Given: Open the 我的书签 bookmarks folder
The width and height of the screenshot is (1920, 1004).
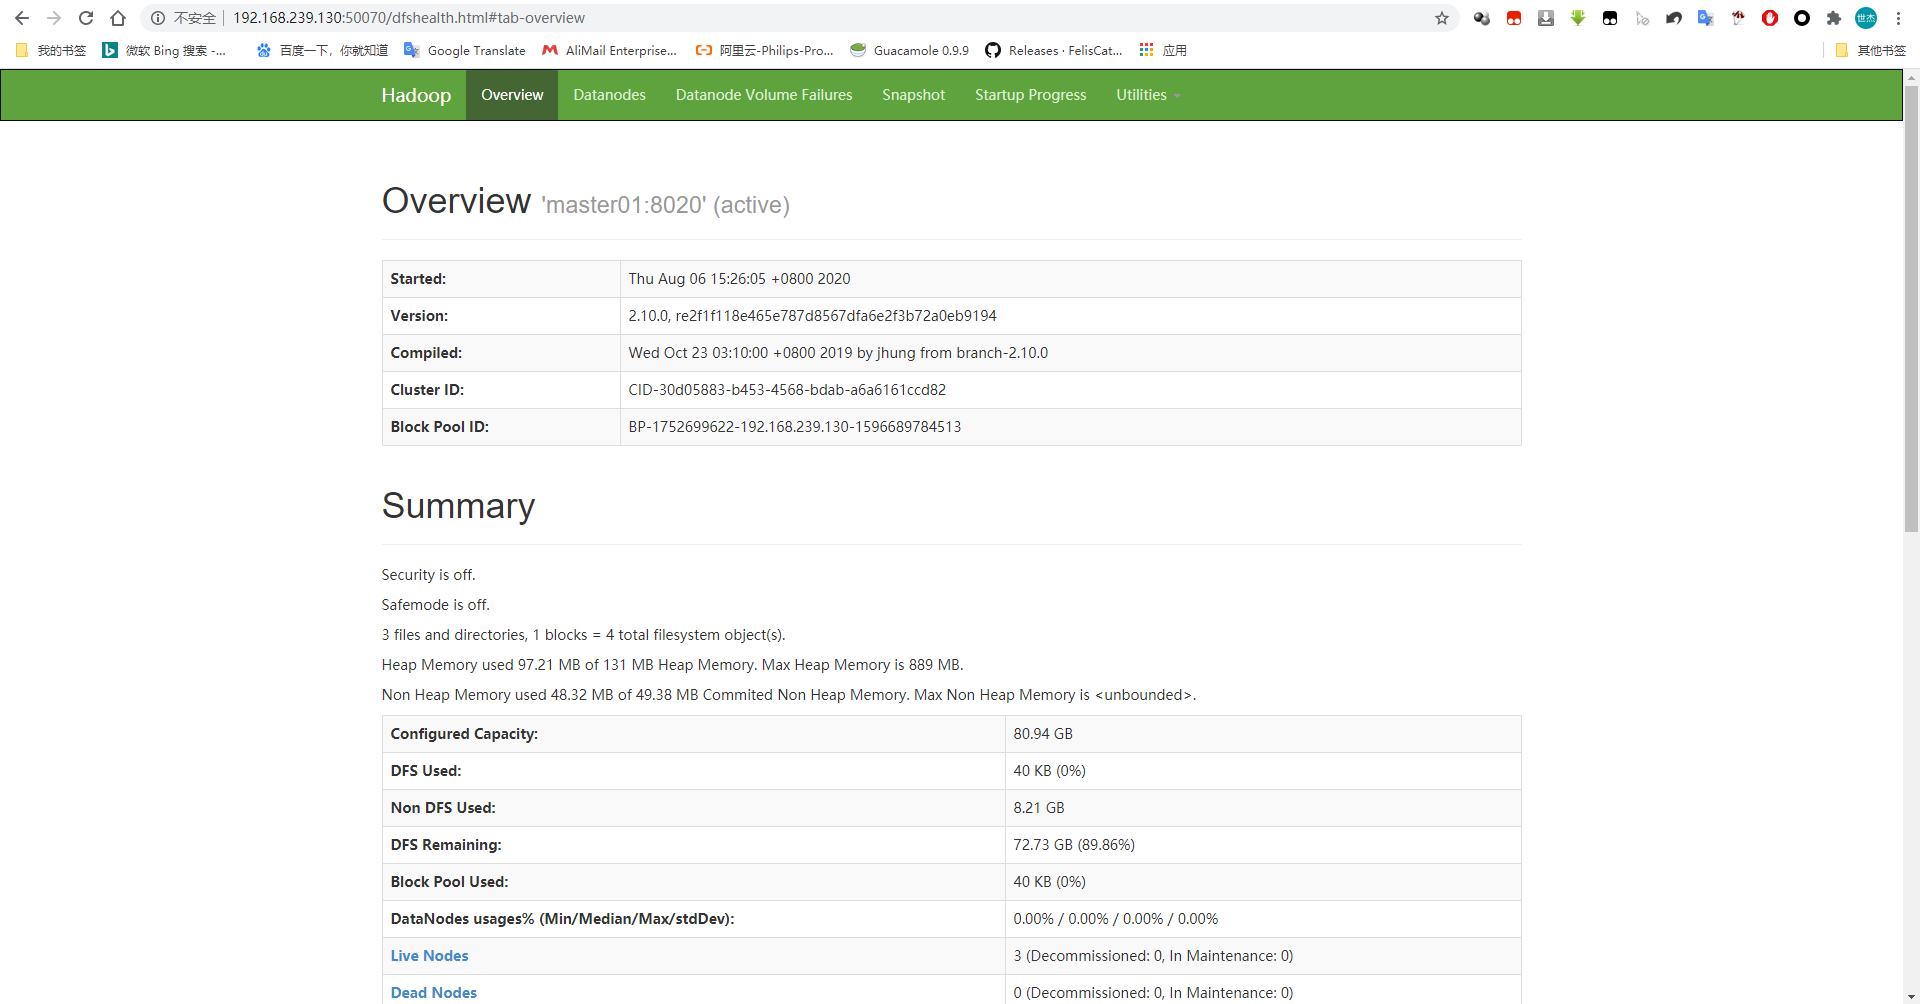Looking at the screenshot, I should click(x=50, y=50).
